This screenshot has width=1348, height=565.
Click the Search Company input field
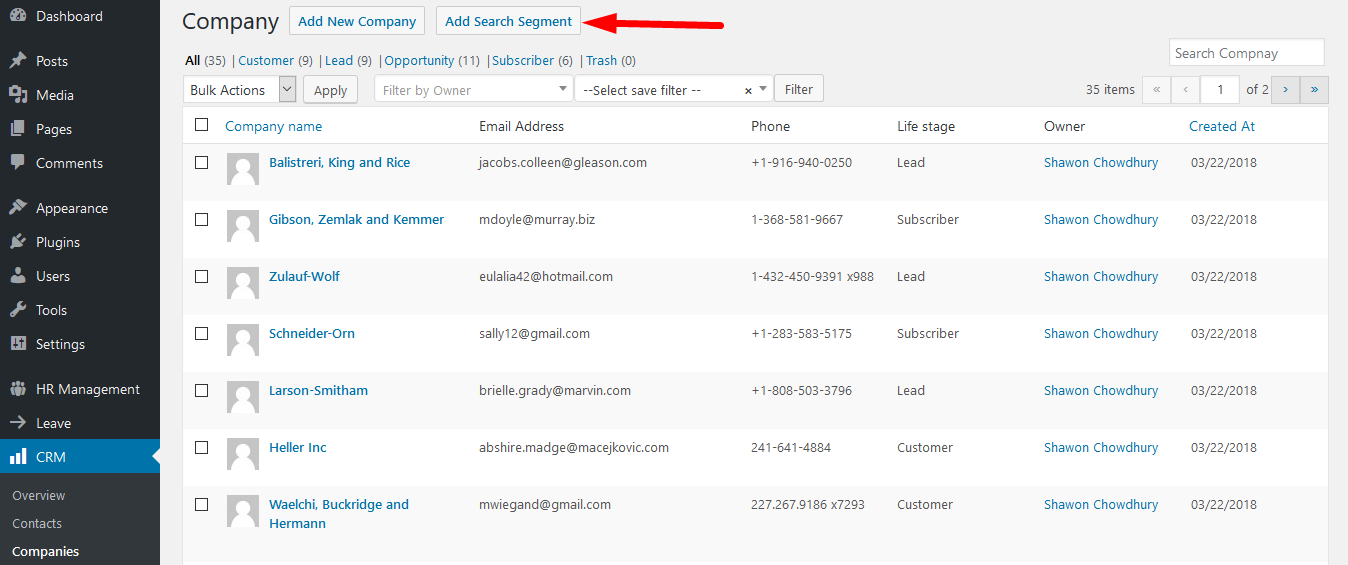[1246, 53]
